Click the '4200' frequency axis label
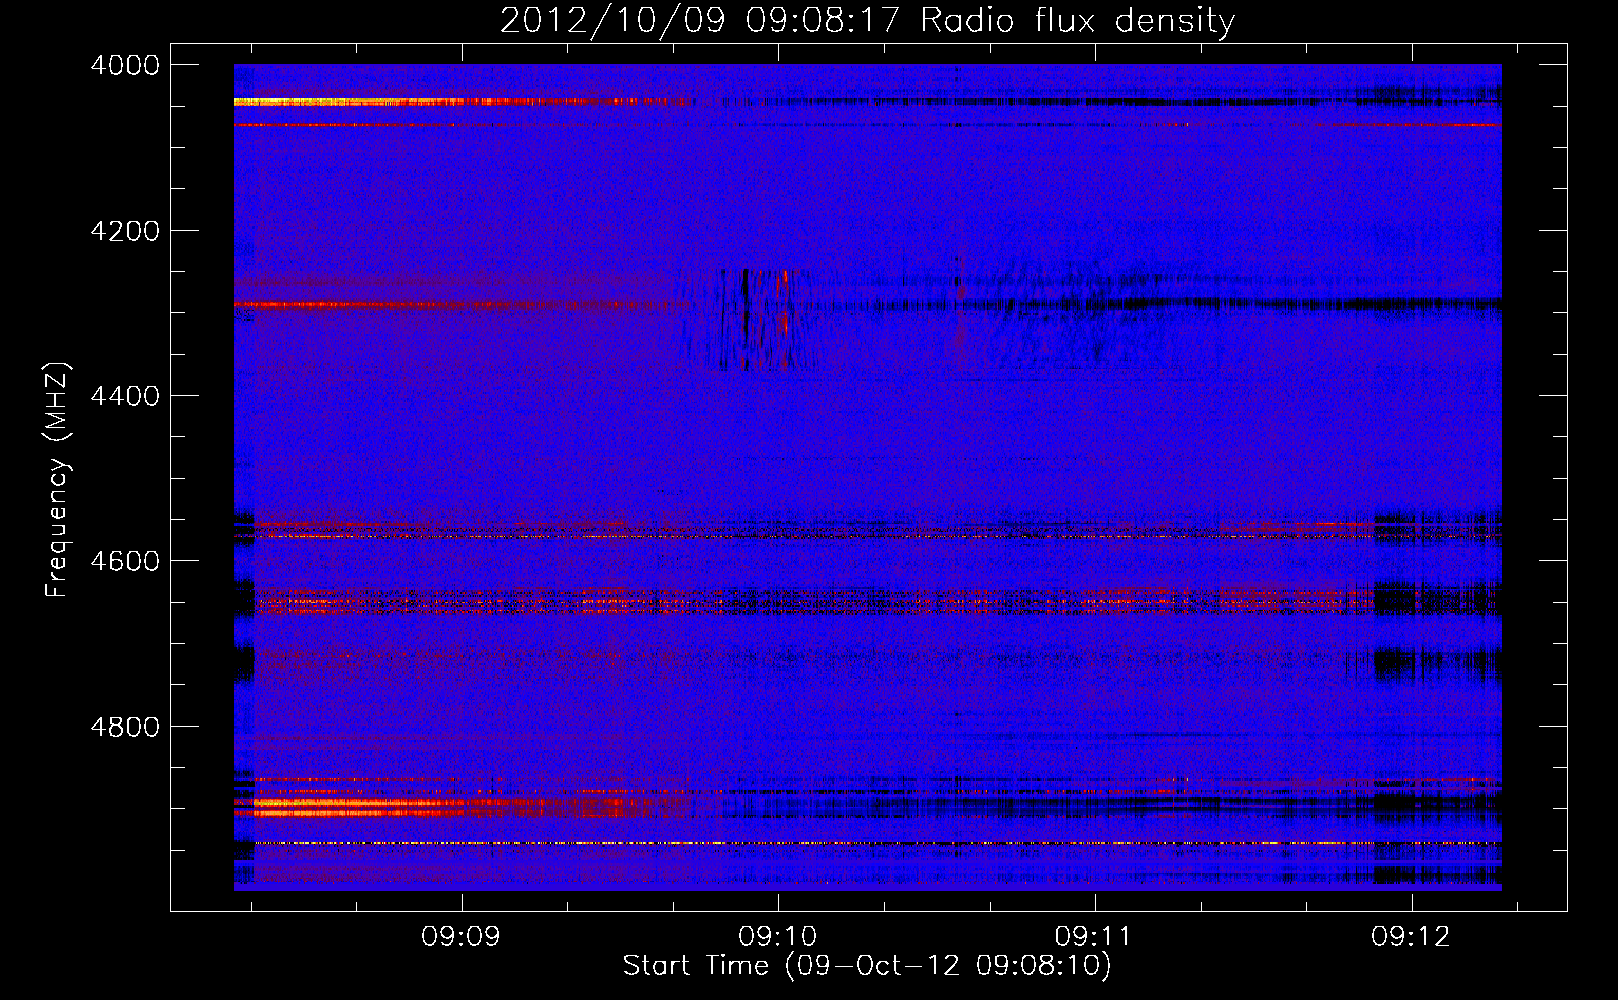1618x1000 pixels. [125, 231]
